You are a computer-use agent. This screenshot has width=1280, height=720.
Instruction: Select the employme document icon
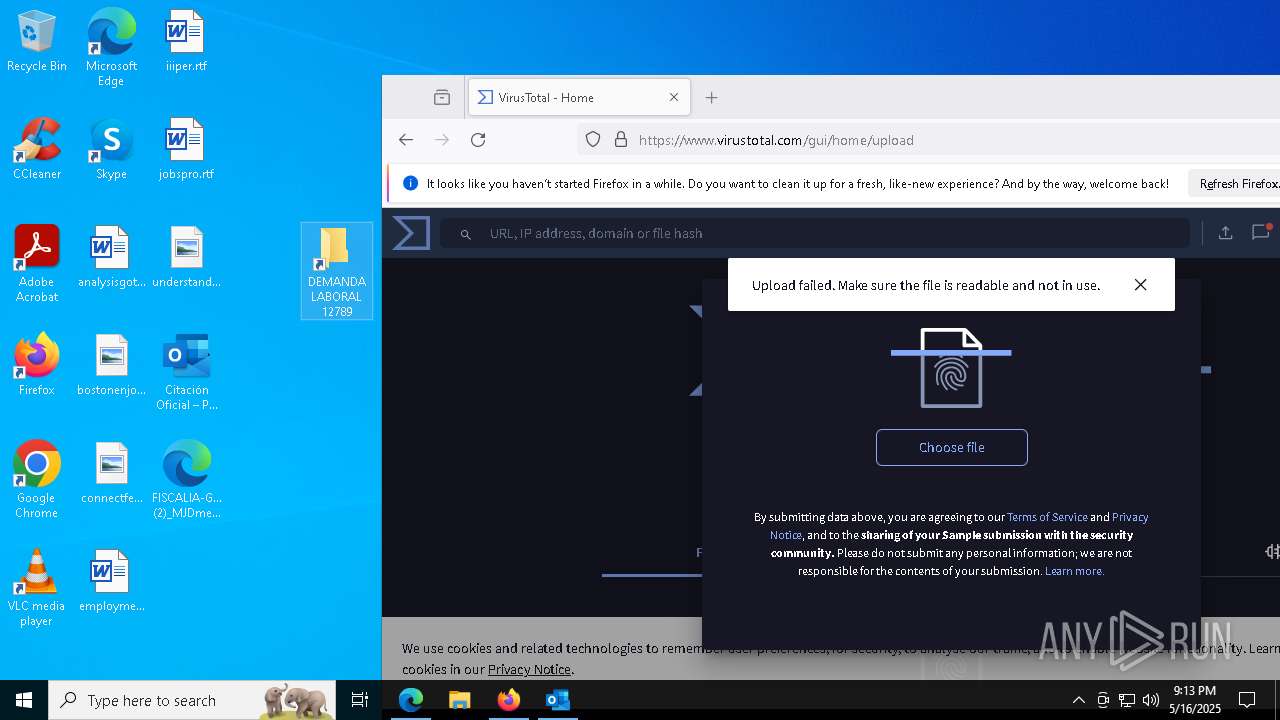pos(111,582)
